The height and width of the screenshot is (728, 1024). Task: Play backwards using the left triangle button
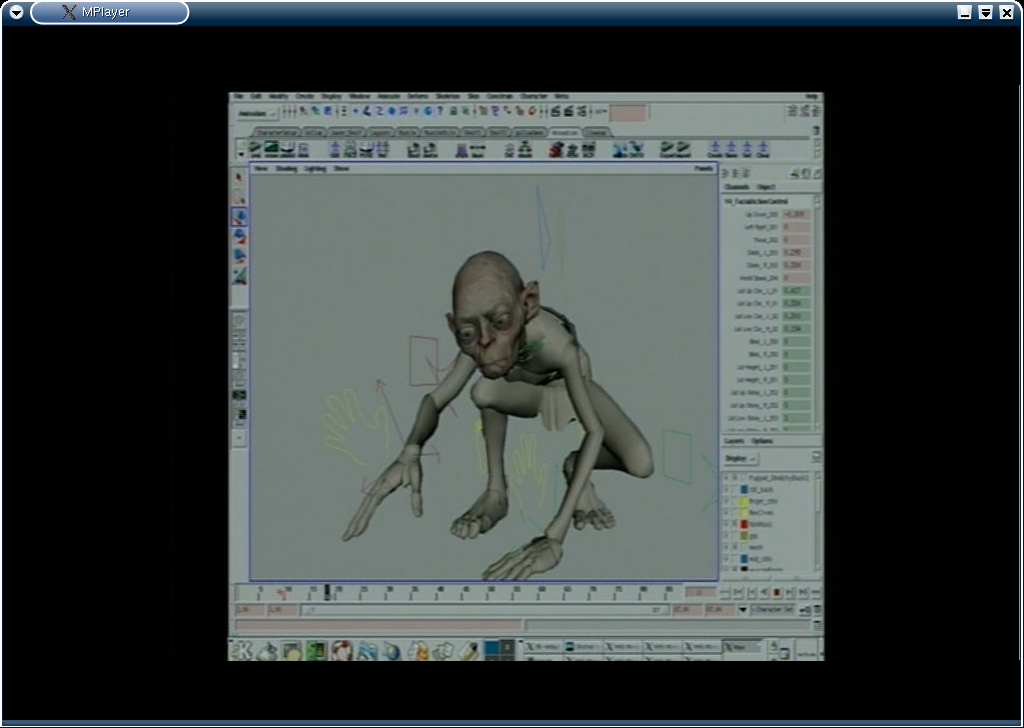click(764, 593)
